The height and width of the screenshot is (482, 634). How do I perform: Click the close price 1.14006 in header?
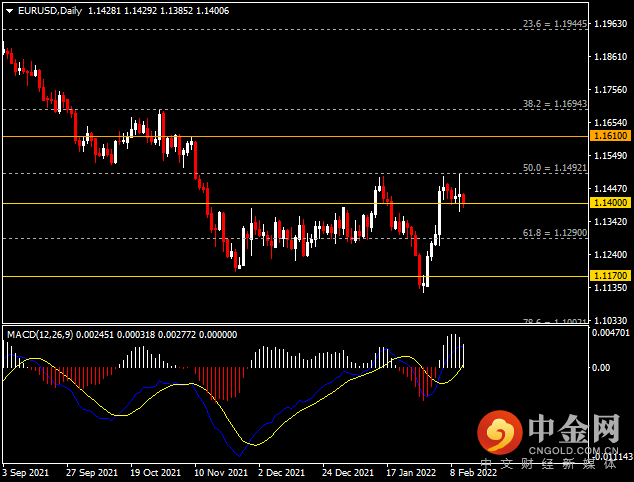[212, 11]
